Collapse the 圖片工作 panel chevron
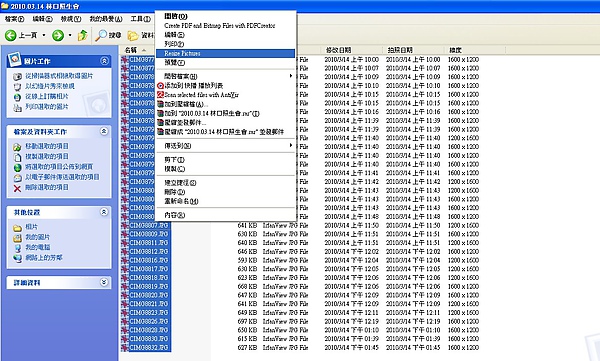 tap(104, 60)
